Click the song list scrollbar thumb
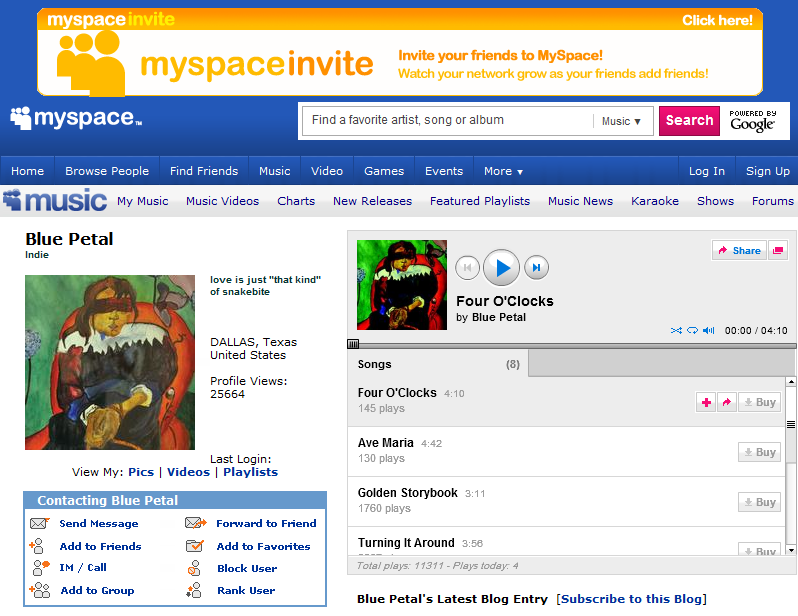 click(x=791, y=424)
